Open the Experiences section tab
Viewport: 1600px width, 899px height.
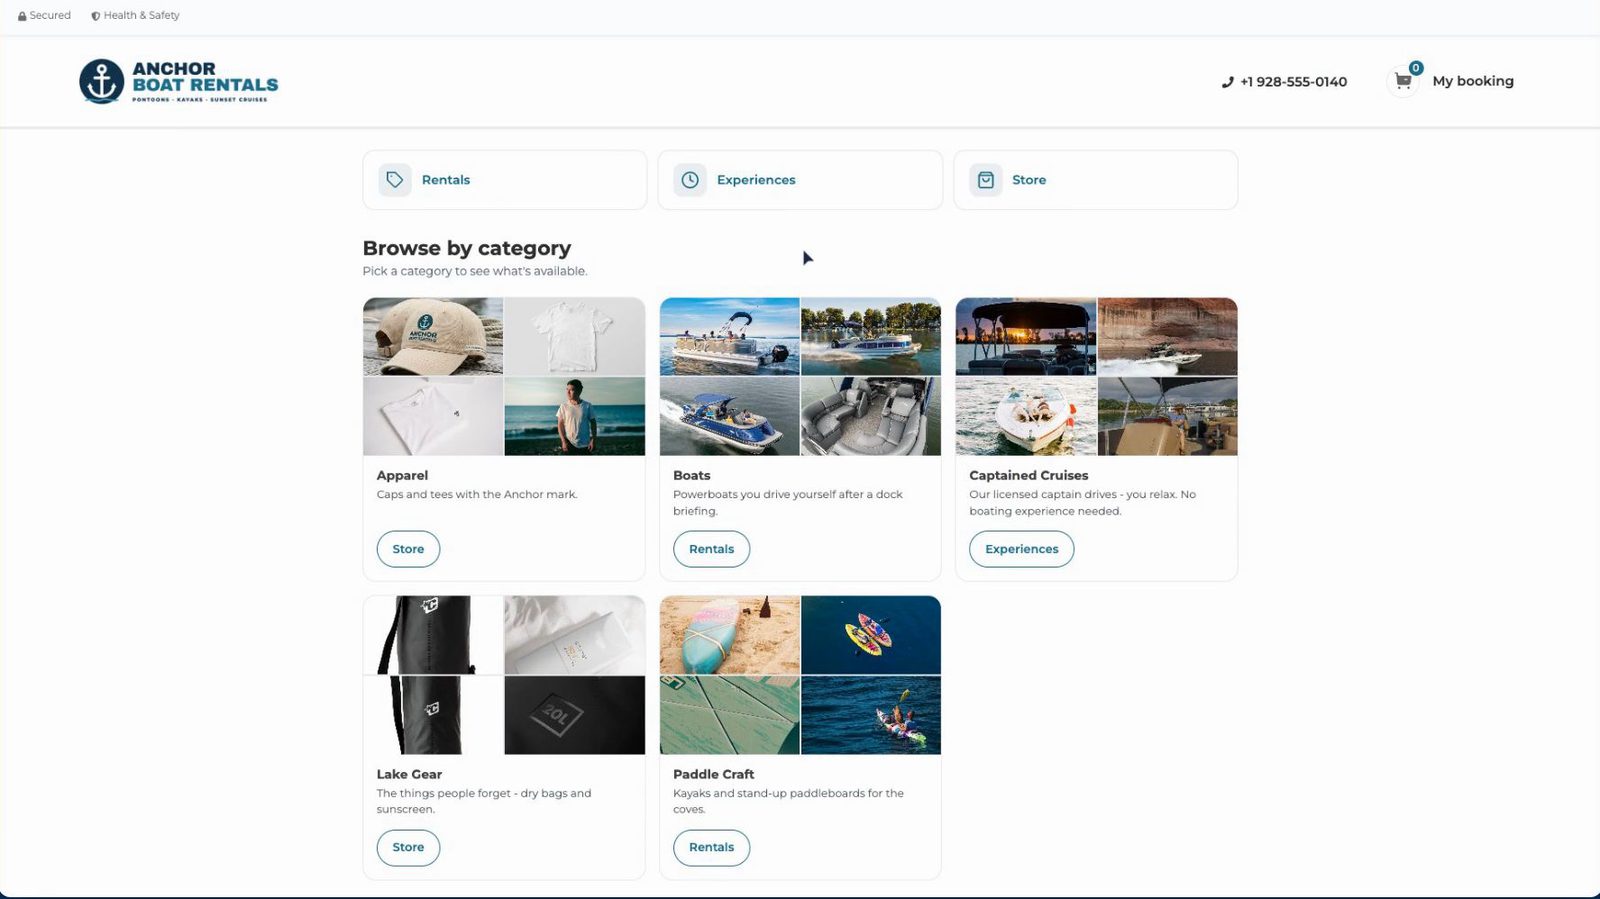[800, 180]
